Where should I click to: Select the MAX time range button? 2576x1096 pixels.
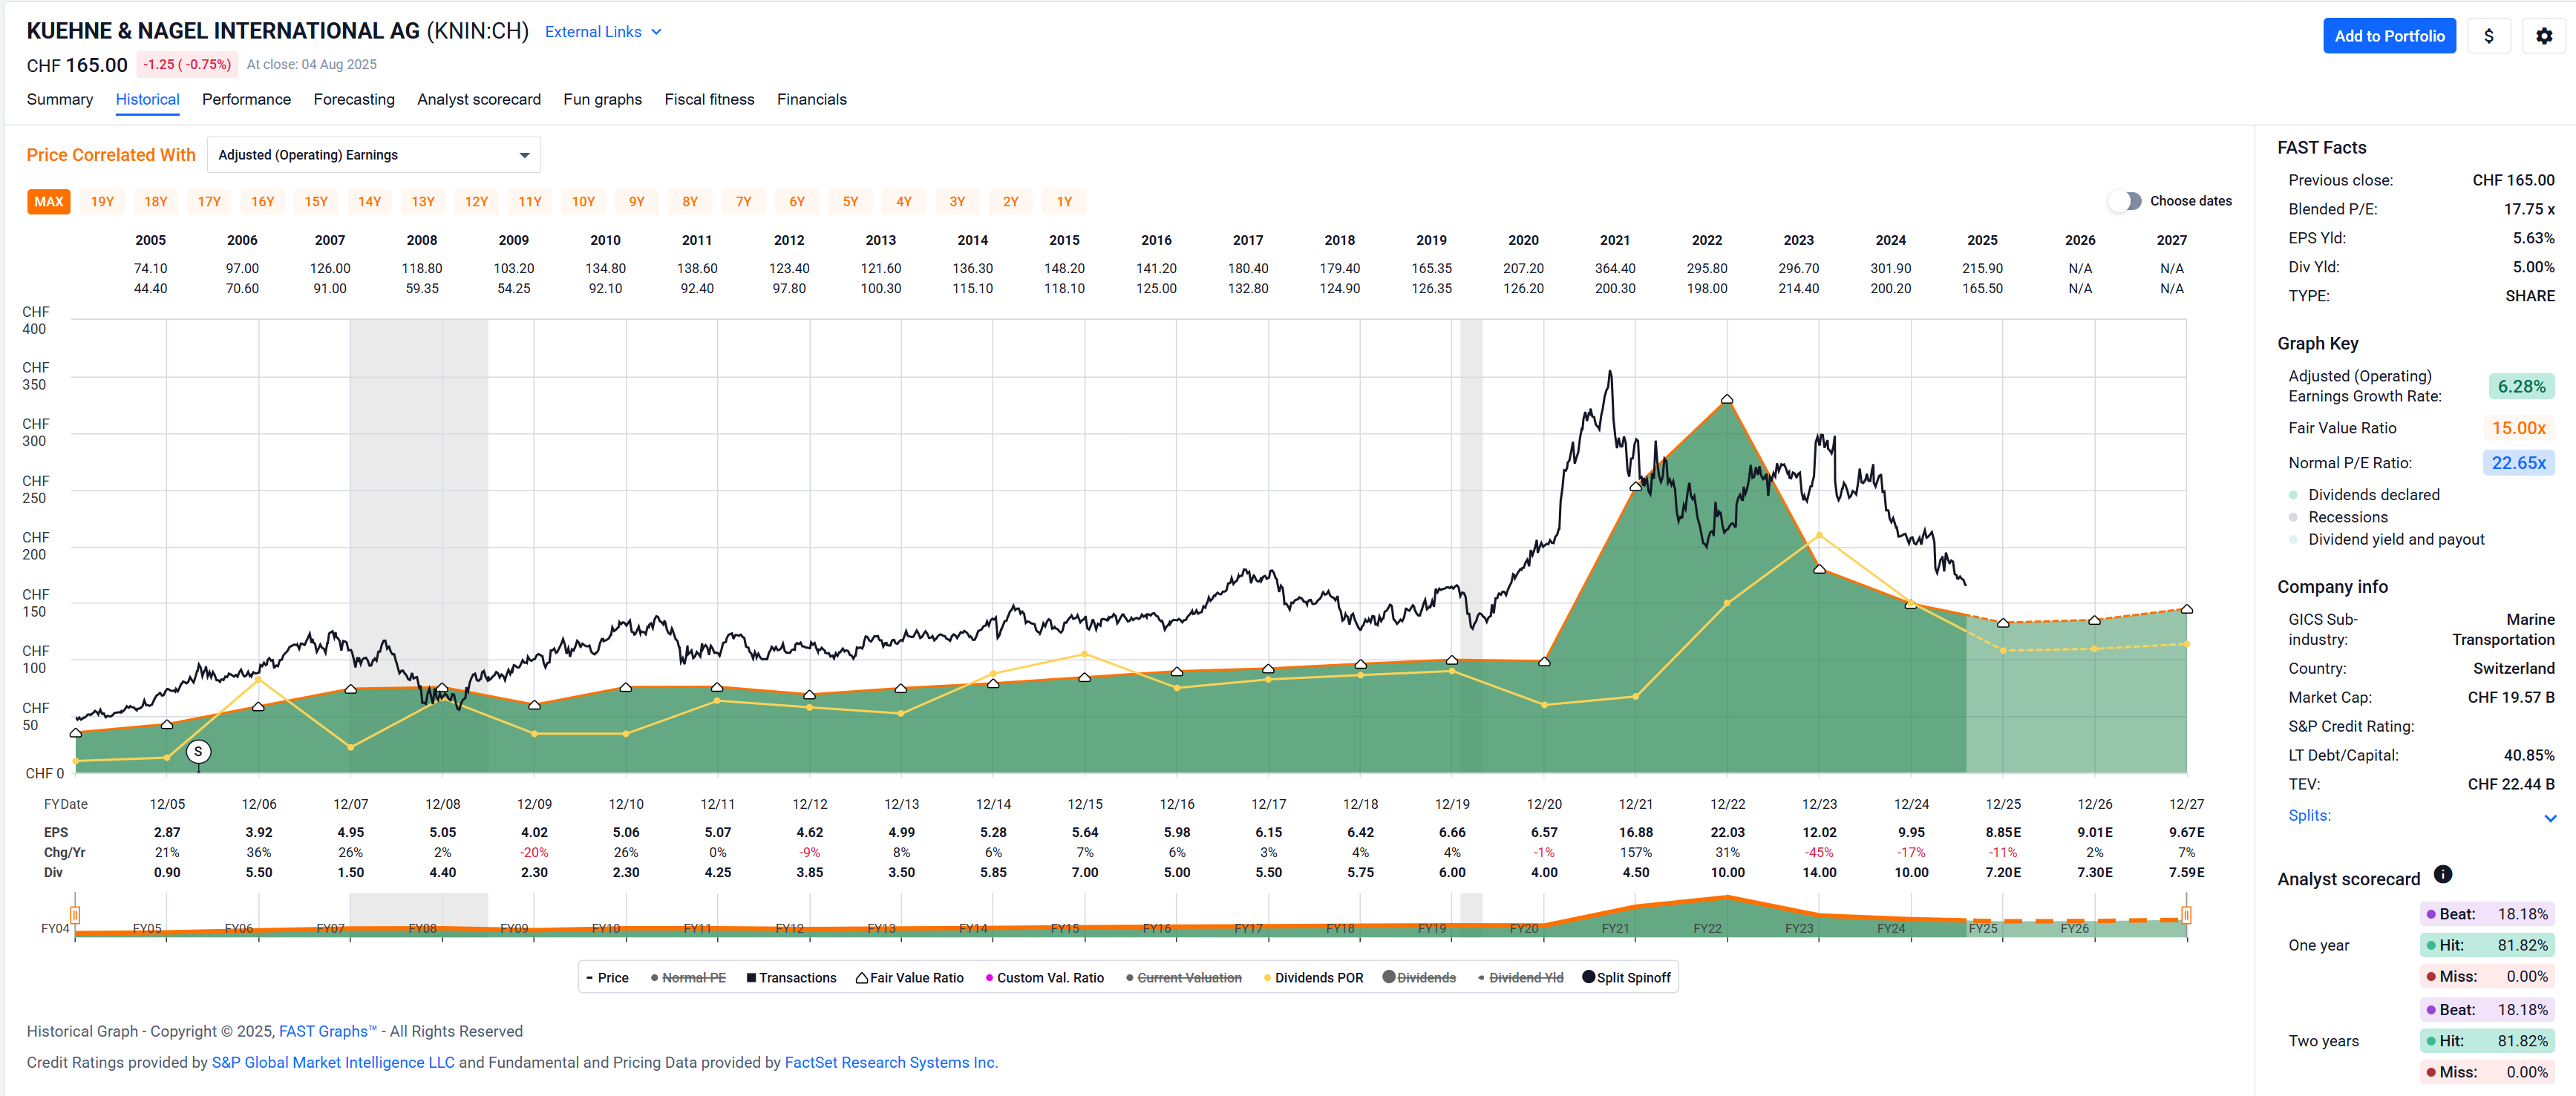(x=48, y=201)
